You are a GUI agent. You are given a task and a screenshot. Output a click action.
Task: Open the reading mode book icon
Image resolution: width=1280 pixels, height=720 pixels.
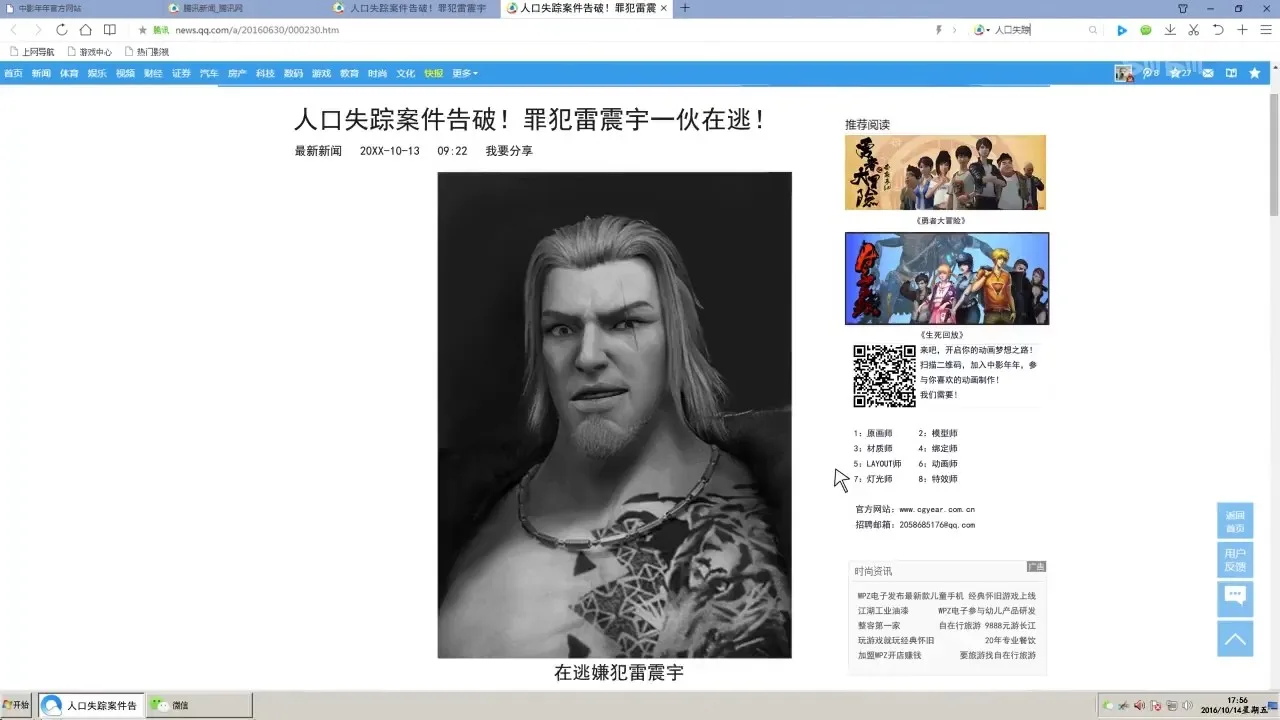pyautogui.click(x=110, y=30)
